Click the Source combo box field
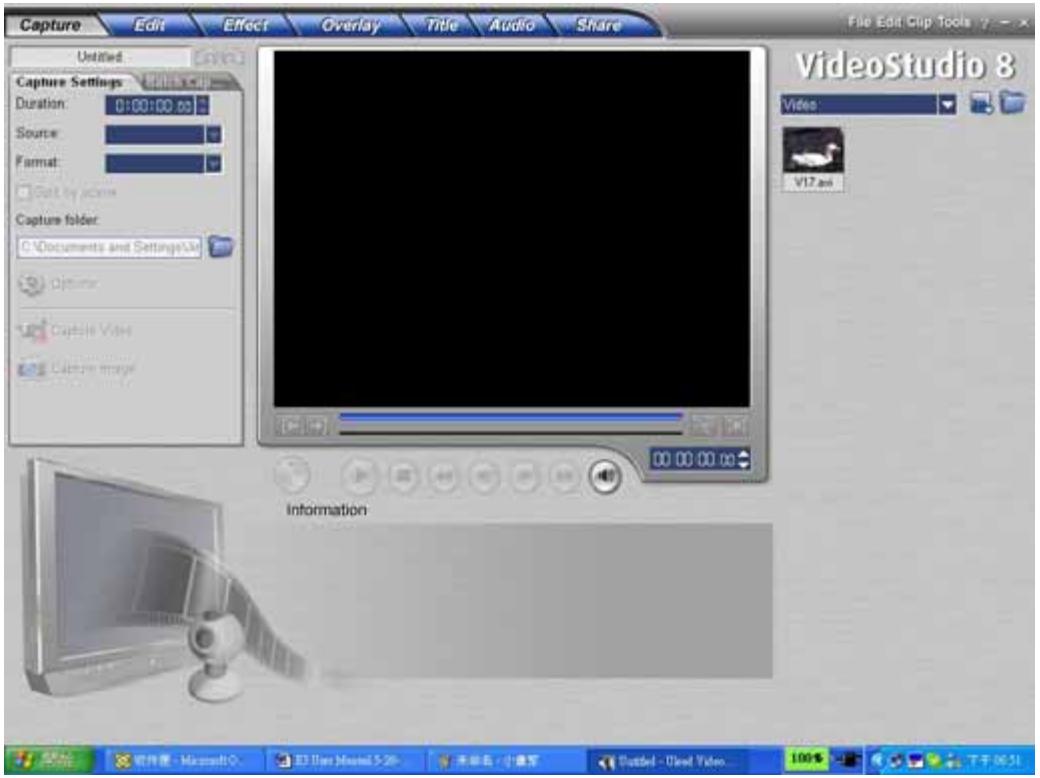Screen dimensions: 1040x778 point(155,135)
